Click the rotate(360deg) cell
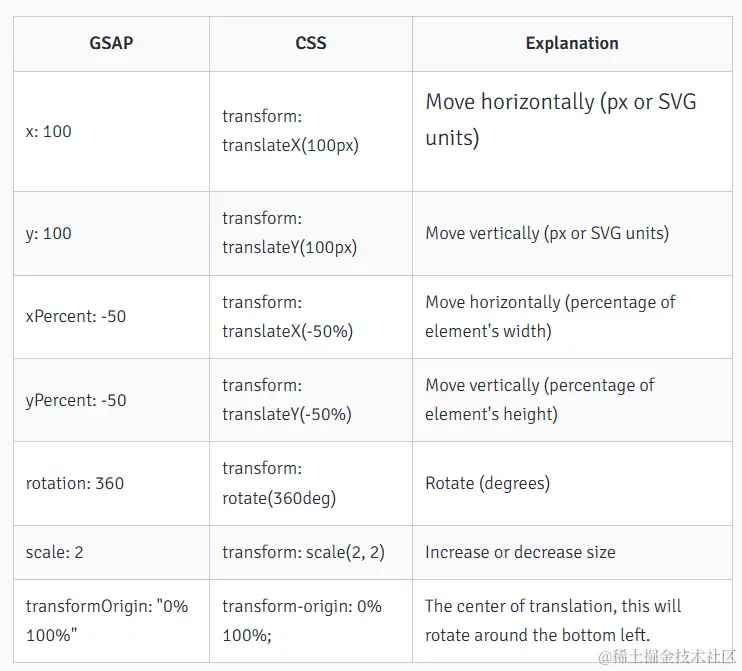Viewport: 742px width, 671px height. [311, 483]
